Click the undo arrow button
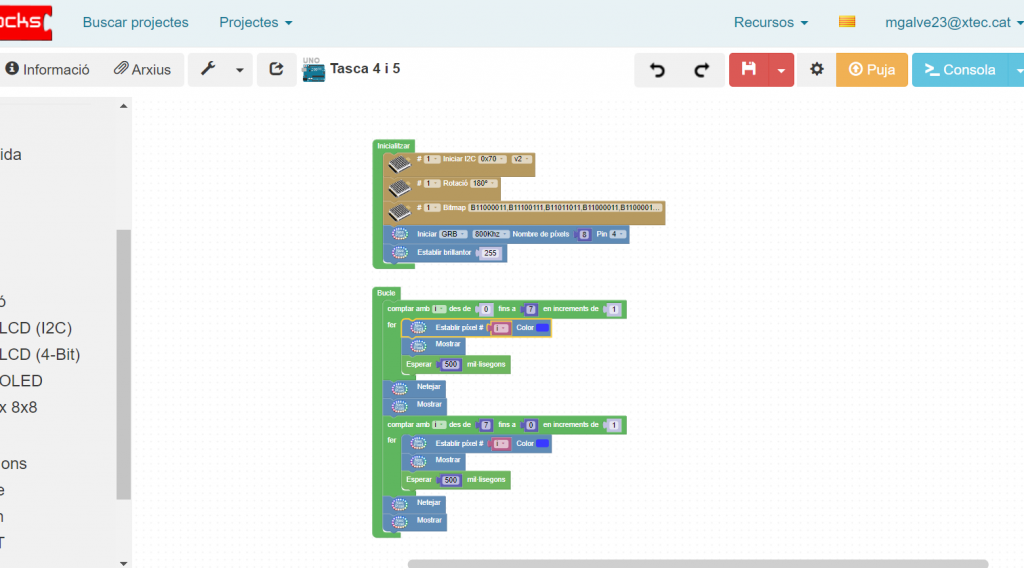The width and height of the screenshot is (1024, 568). tap(657, 70)
